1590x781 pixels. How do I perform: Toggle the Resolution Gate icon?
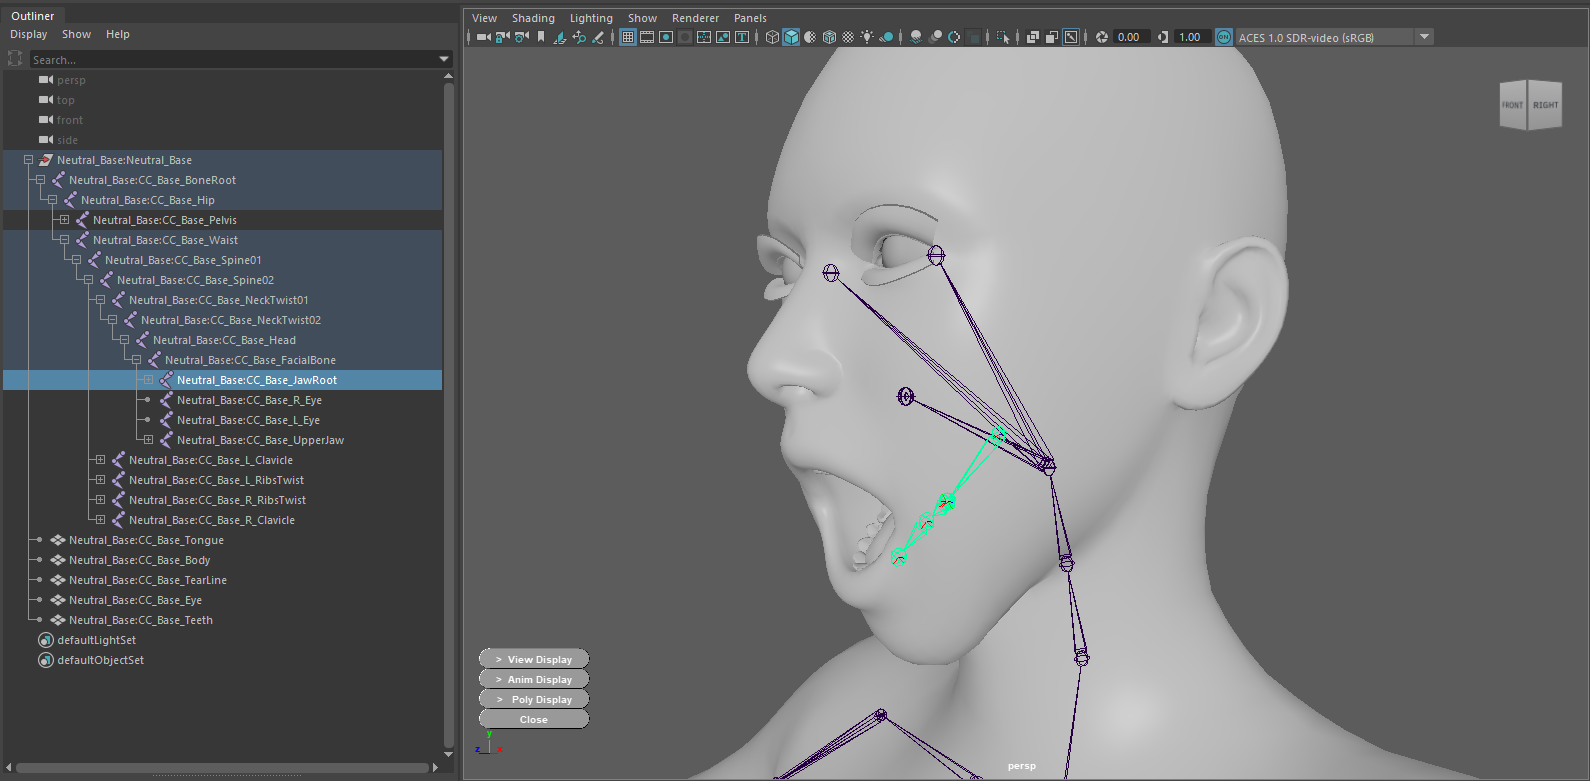point(666,37)
